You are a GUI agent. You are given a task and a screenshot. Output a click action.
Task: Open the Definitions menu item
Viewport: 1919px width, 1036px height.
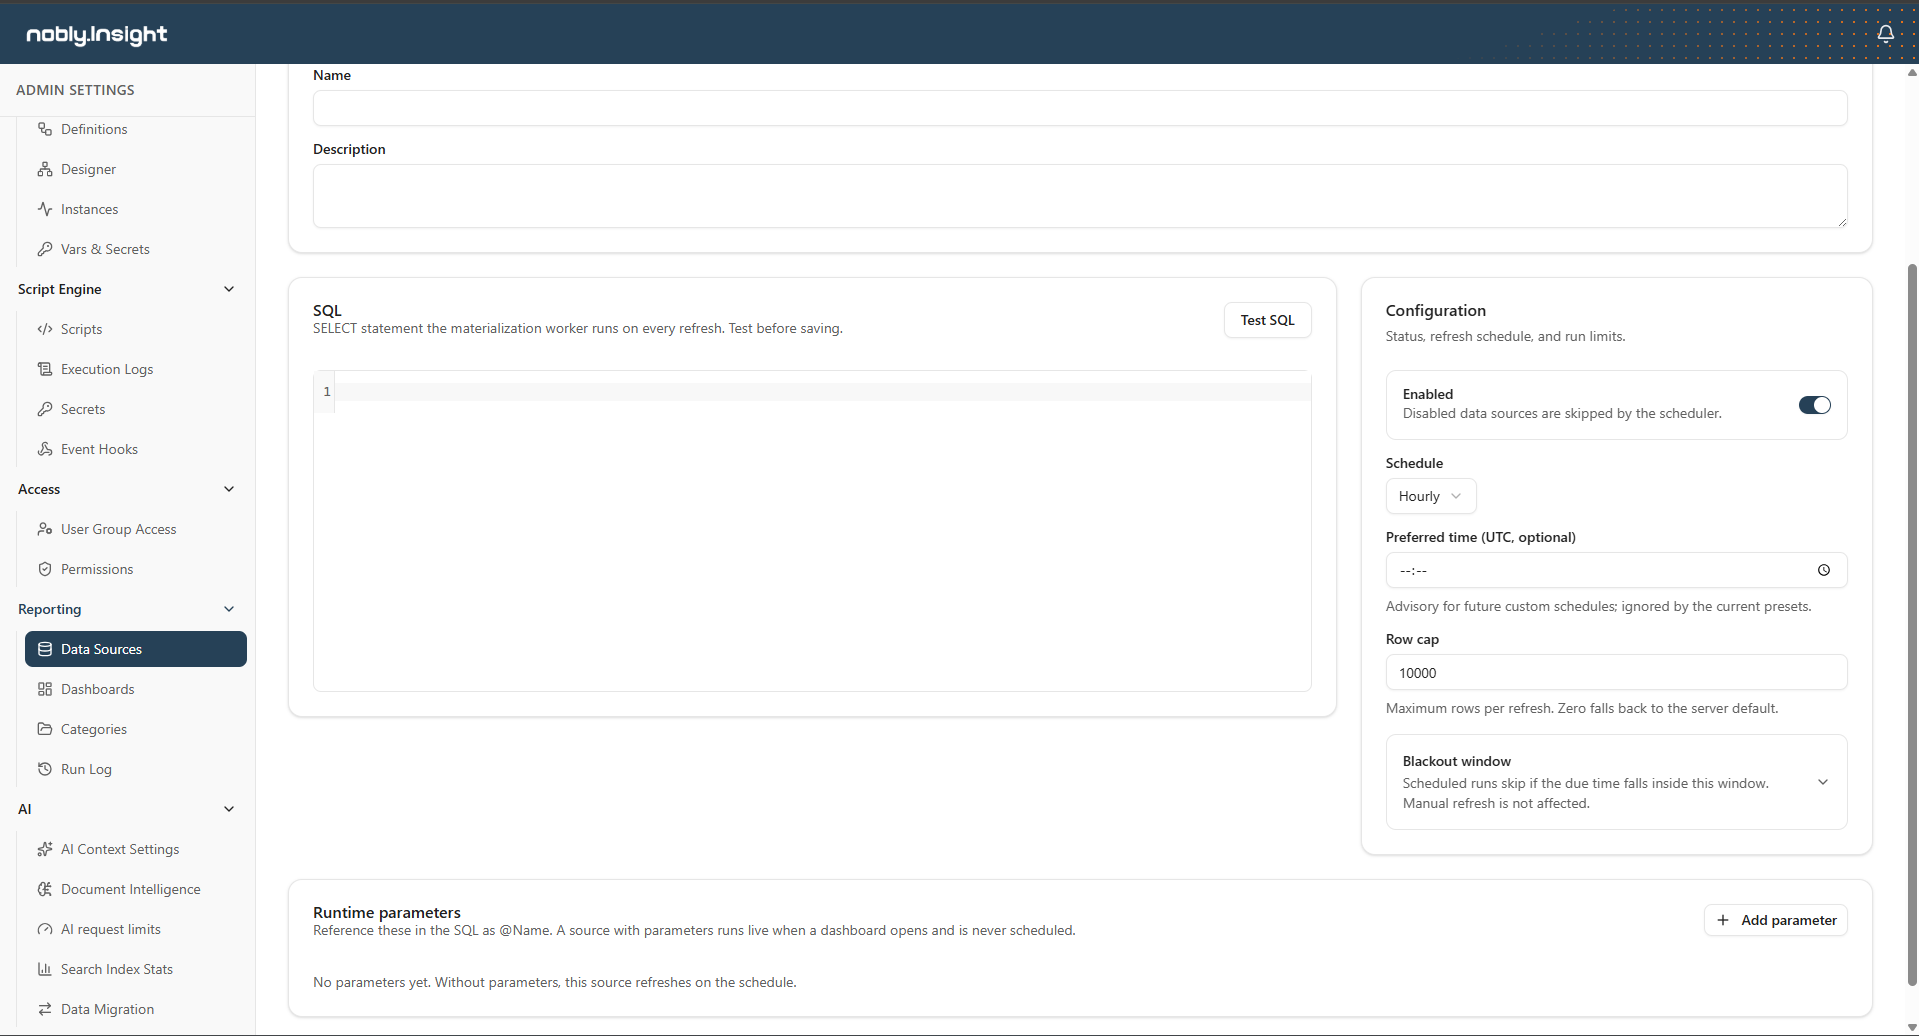136,129
